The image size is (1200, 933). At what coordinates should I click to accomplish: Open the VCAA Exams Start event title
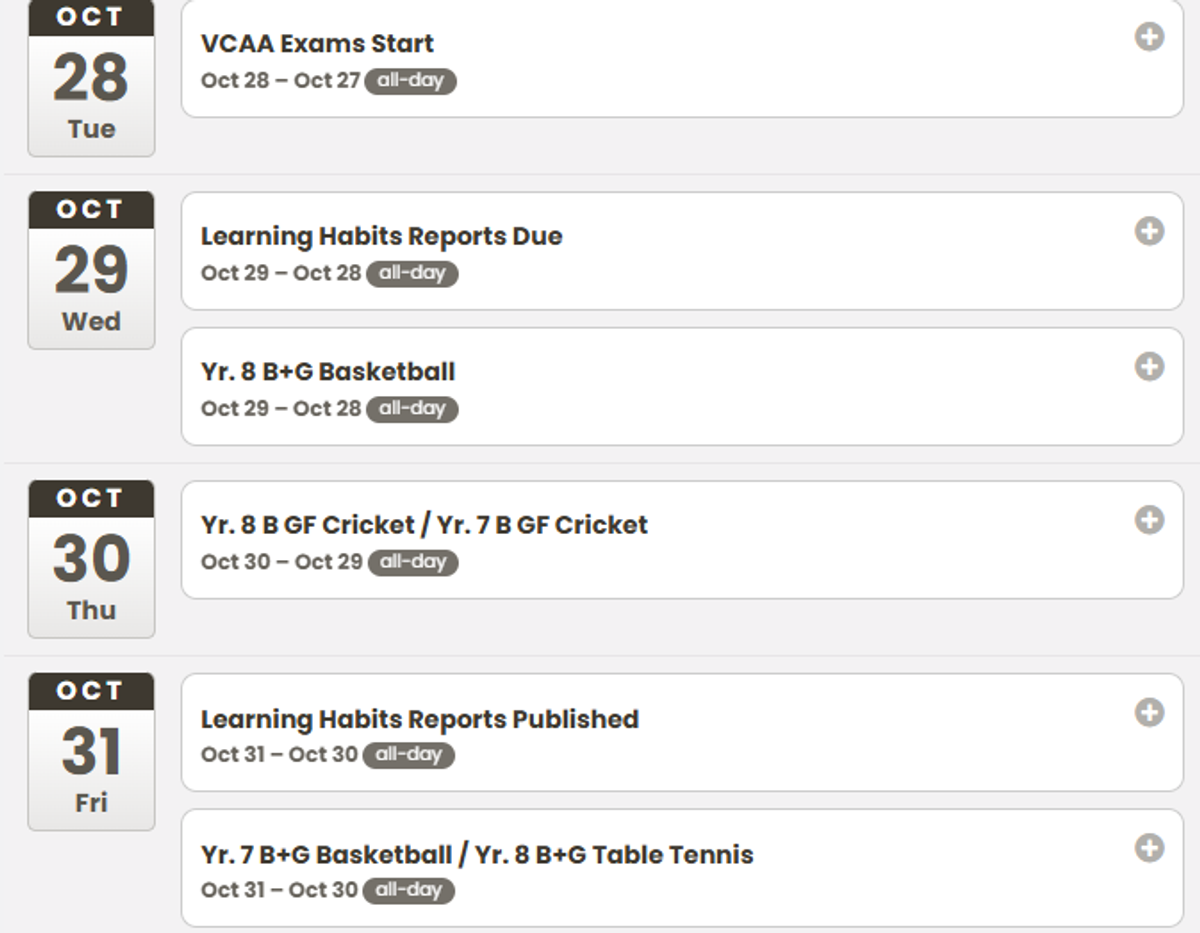coord(317,44)
